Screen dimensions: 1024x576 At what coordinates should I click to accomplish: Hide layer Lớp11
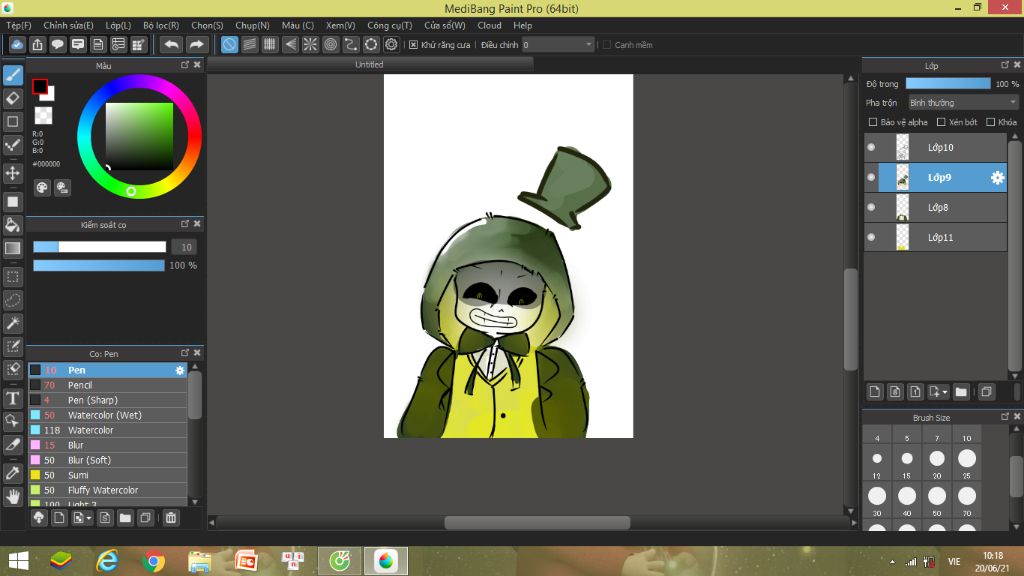point(871,238)
